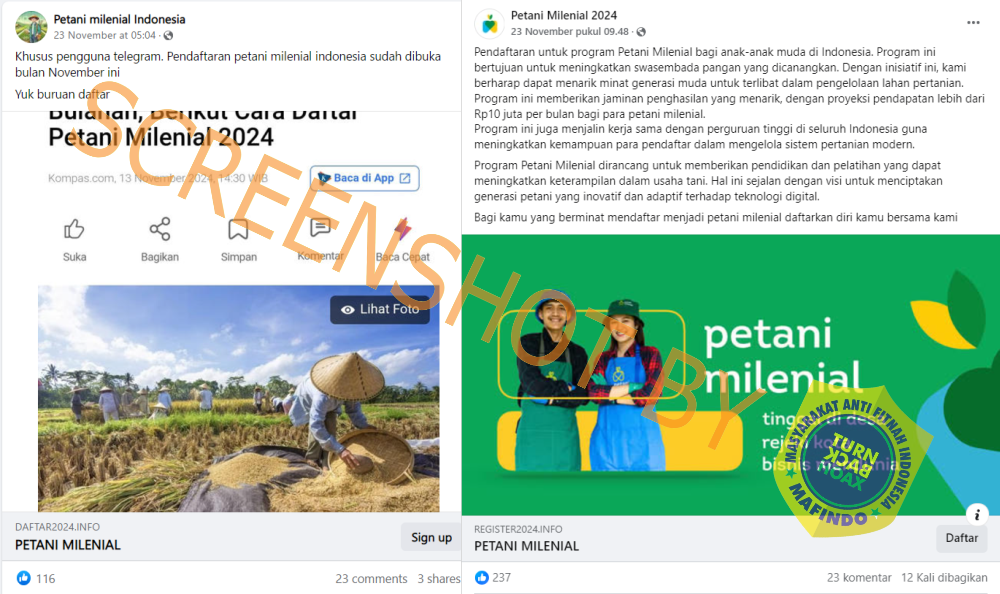Click the like reaction icon showing 116
This screenshot has width=1000, height=594.
24,578
